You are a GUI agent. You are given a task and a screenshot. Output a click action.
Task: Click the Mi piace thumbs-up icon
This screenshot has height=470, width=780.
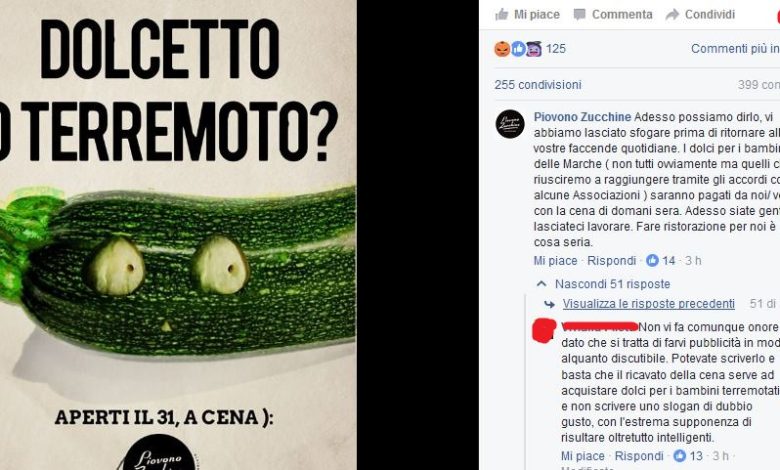point(501,14)
